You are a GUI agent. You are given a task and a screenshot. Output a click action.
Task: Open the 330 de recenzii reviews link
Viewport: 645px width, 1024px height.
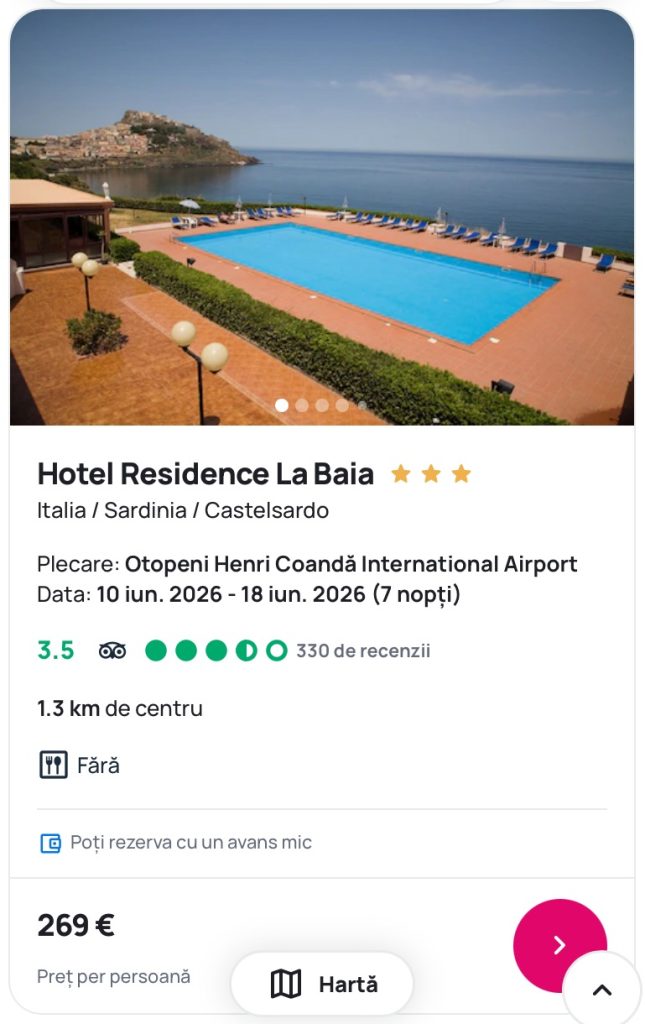(363, 651)
